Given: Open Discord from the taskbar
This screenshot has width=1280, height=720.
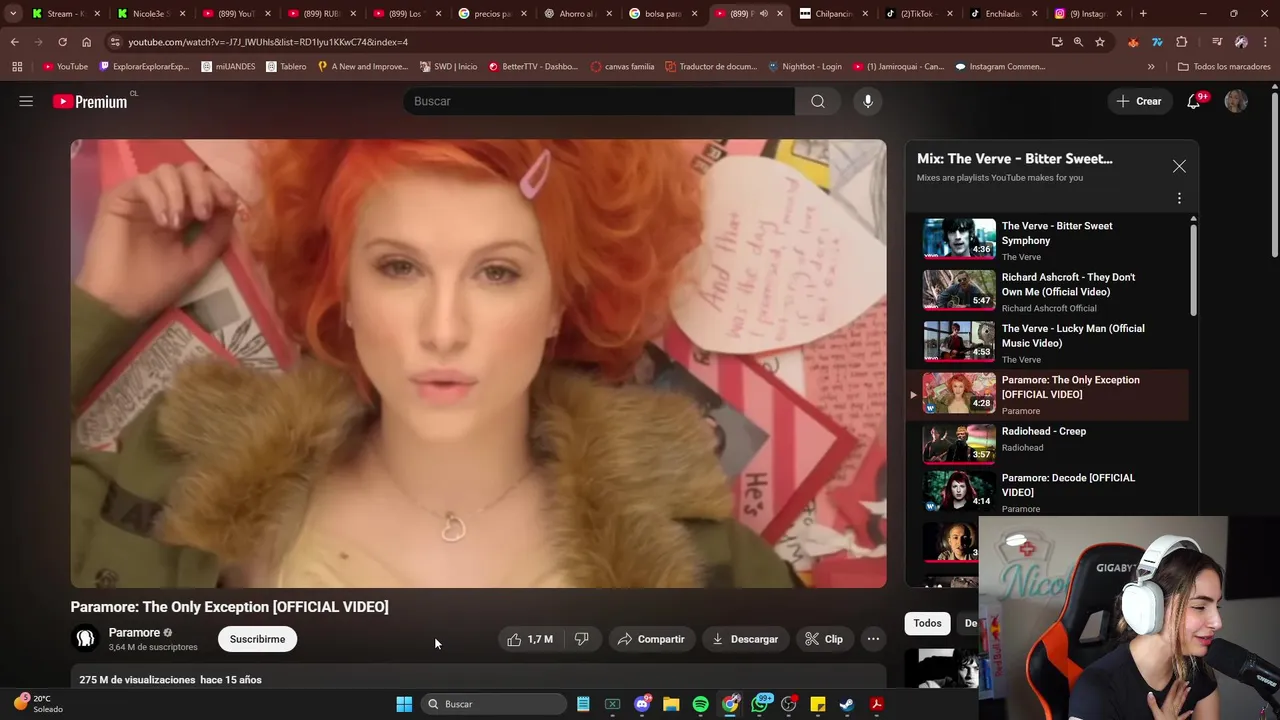Looking at the screenshot, I should (642, 704).
